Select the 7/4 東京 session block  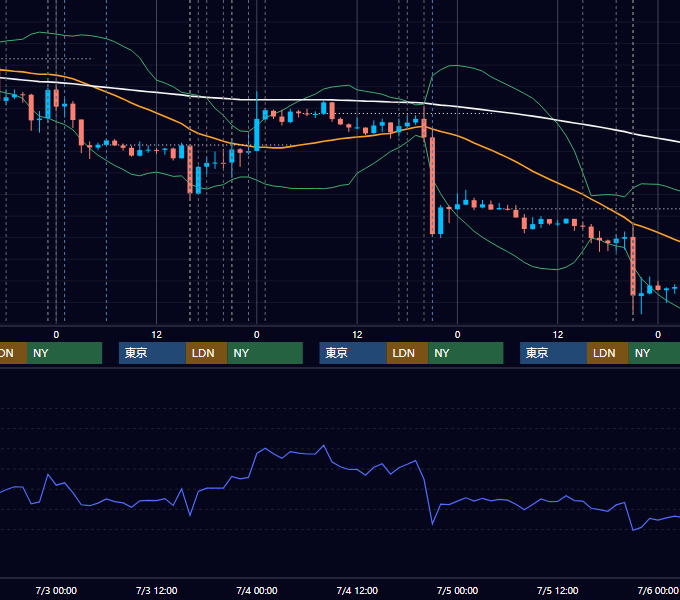click(353, 353)
